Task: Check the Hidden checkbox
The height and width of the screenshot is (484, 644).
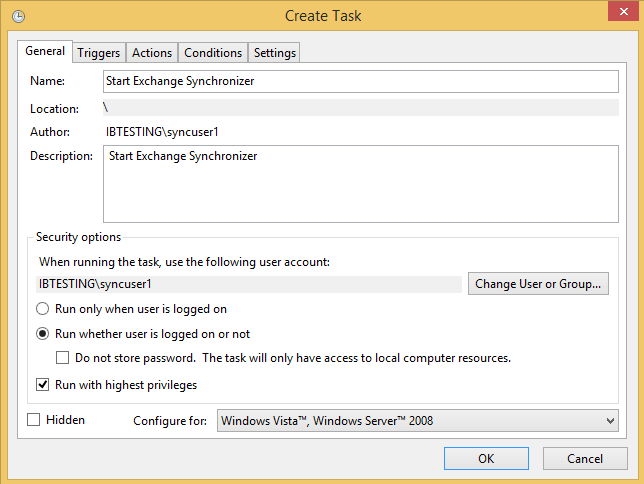Action: tap(33, 420)
